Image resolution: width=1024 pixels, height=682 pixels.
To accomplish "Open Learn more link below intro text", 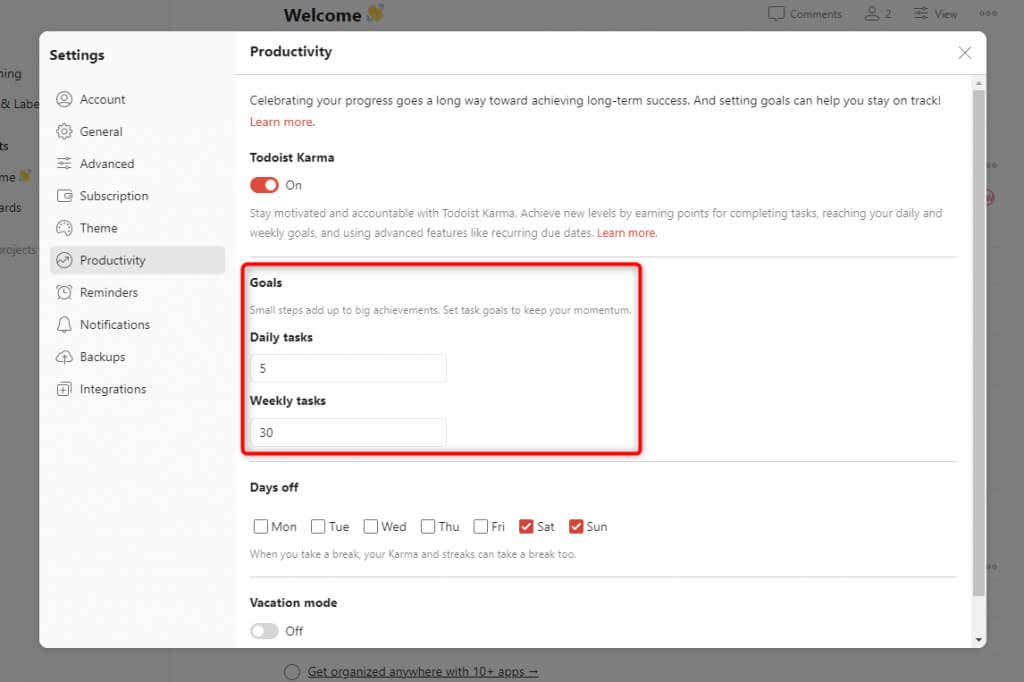I will [281, 122].
